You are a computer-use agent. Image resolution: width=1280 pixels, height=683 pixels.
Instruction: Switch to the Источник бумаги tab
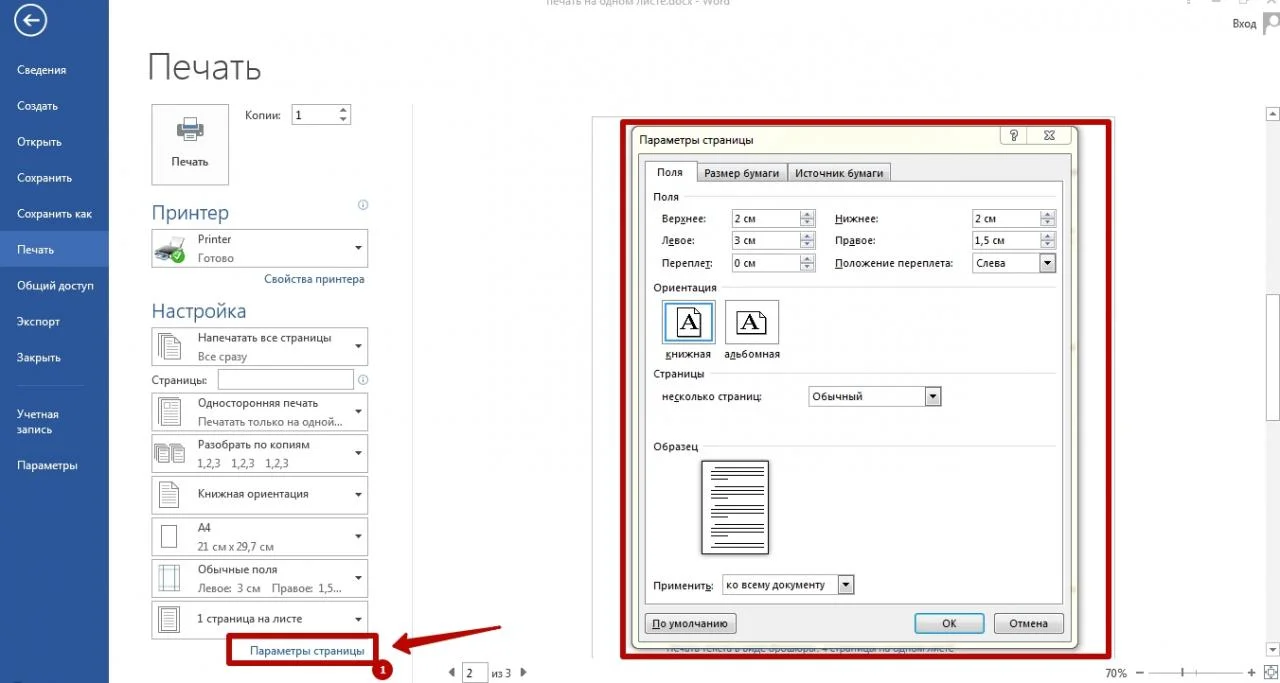(839, 173)
